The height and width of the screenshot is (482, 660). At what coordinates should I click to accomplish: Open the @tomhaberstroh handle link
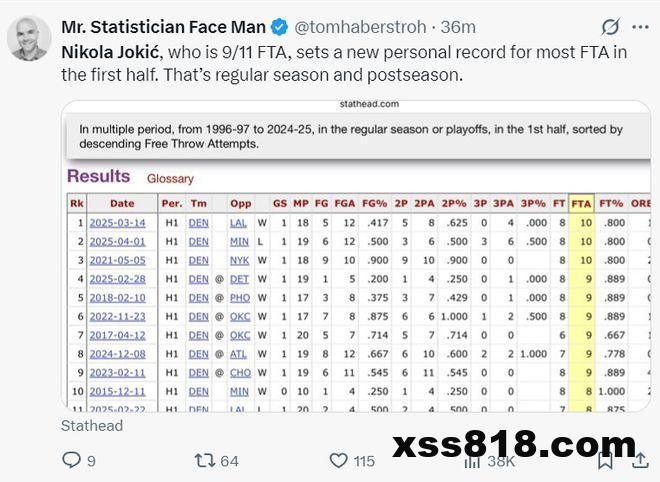click(360, 27)
